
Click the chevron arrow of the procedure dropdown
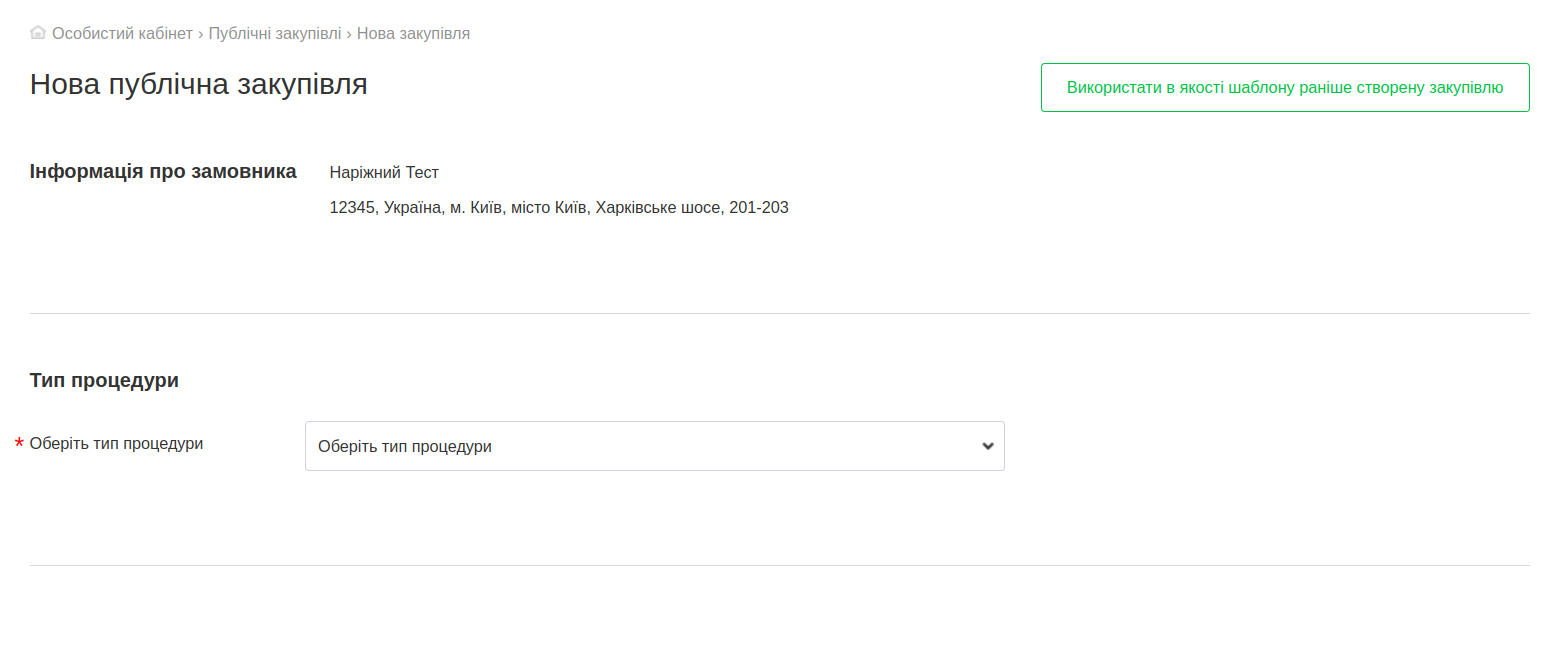pos(987,446)
